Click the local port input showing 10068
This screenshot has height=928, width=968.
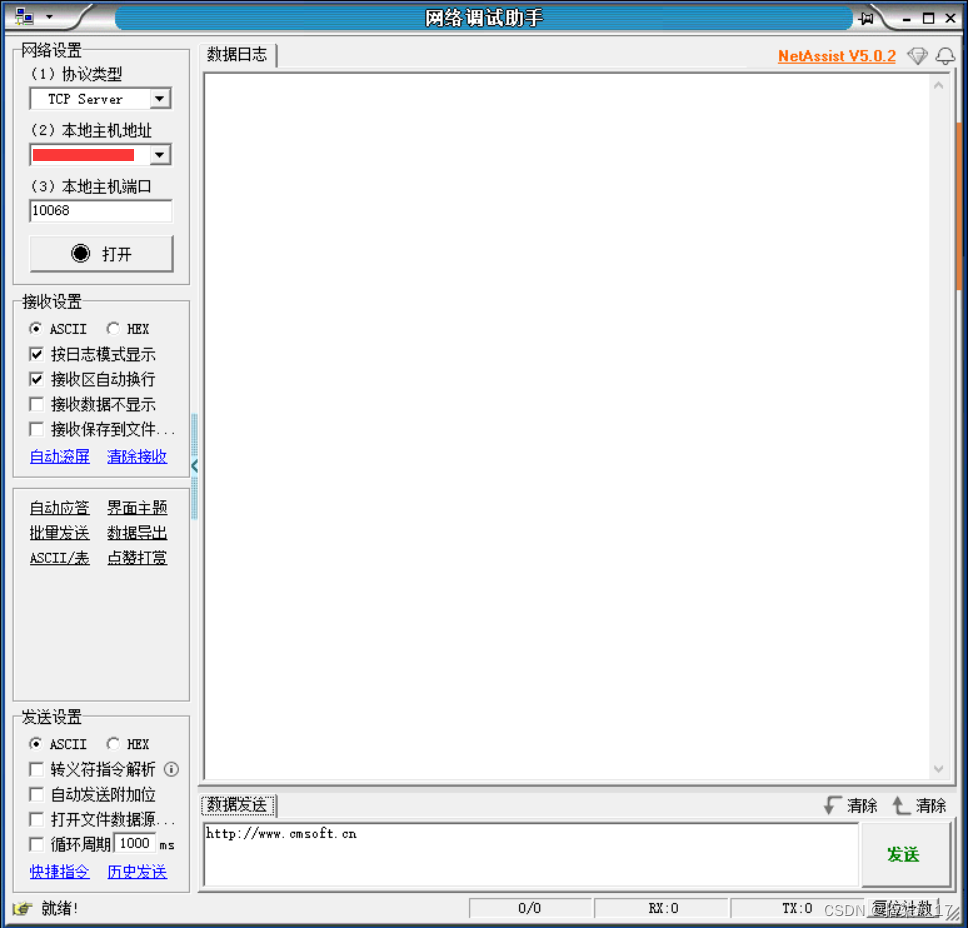100,210
